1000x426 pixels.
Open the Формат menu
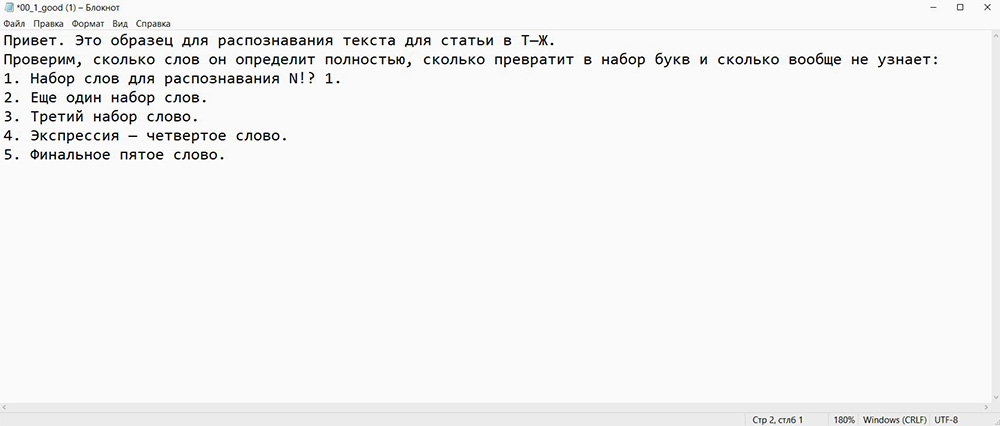point(88,24)
